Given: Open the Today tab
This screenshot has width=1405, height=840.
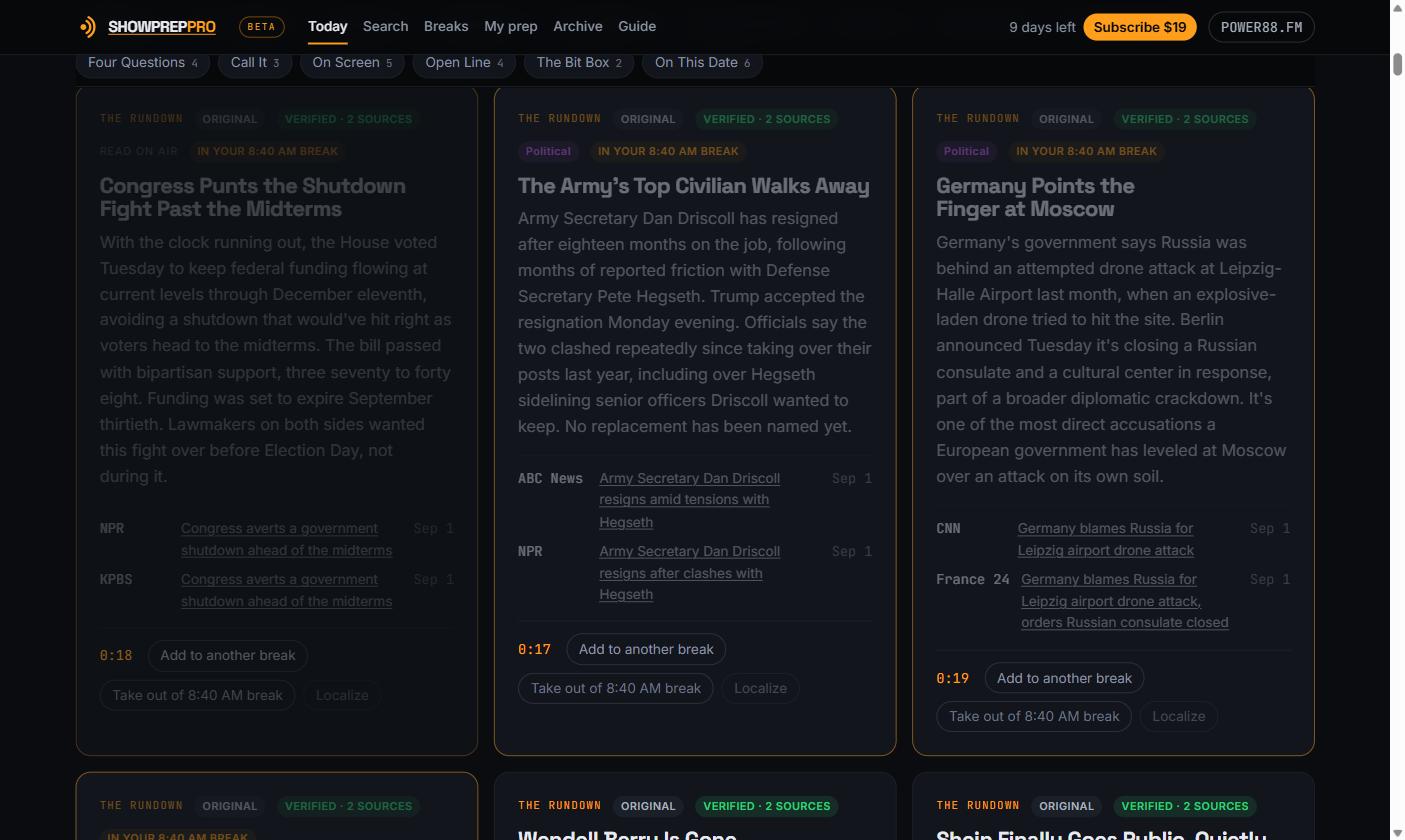Looking at the screenshot, I should [x=327, y=26].
